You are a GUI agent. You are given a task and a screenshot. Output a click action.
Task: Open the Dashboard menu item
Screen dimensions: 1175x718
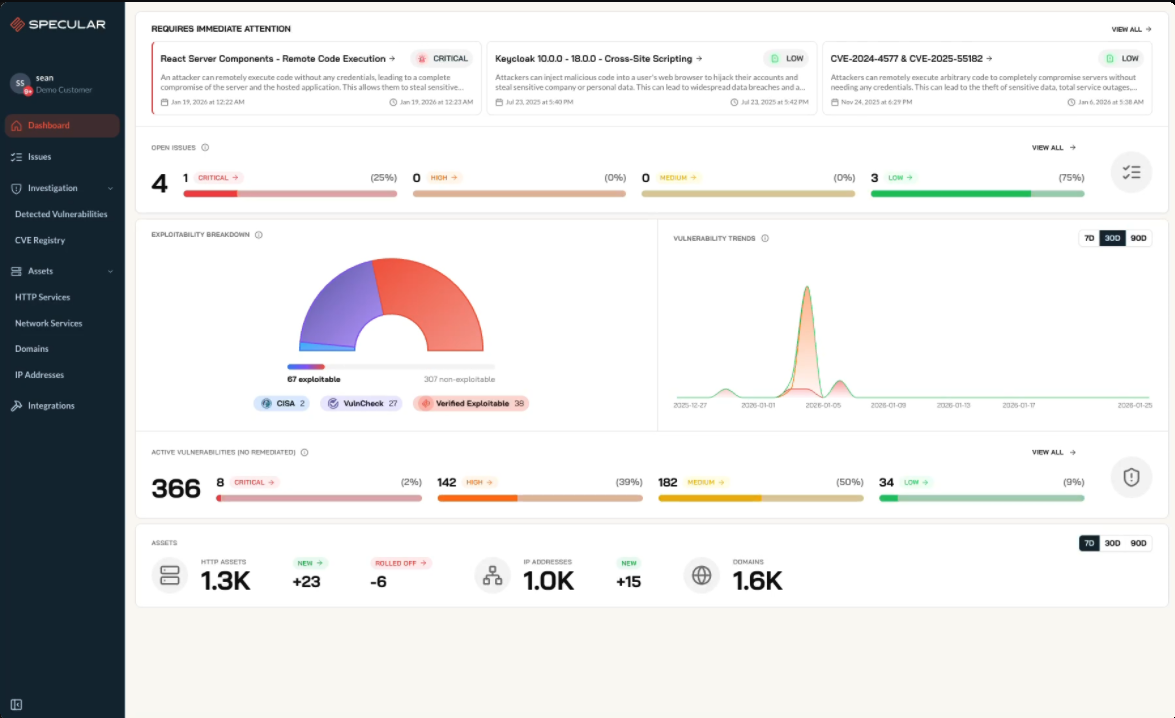click(x=61, y=125)
